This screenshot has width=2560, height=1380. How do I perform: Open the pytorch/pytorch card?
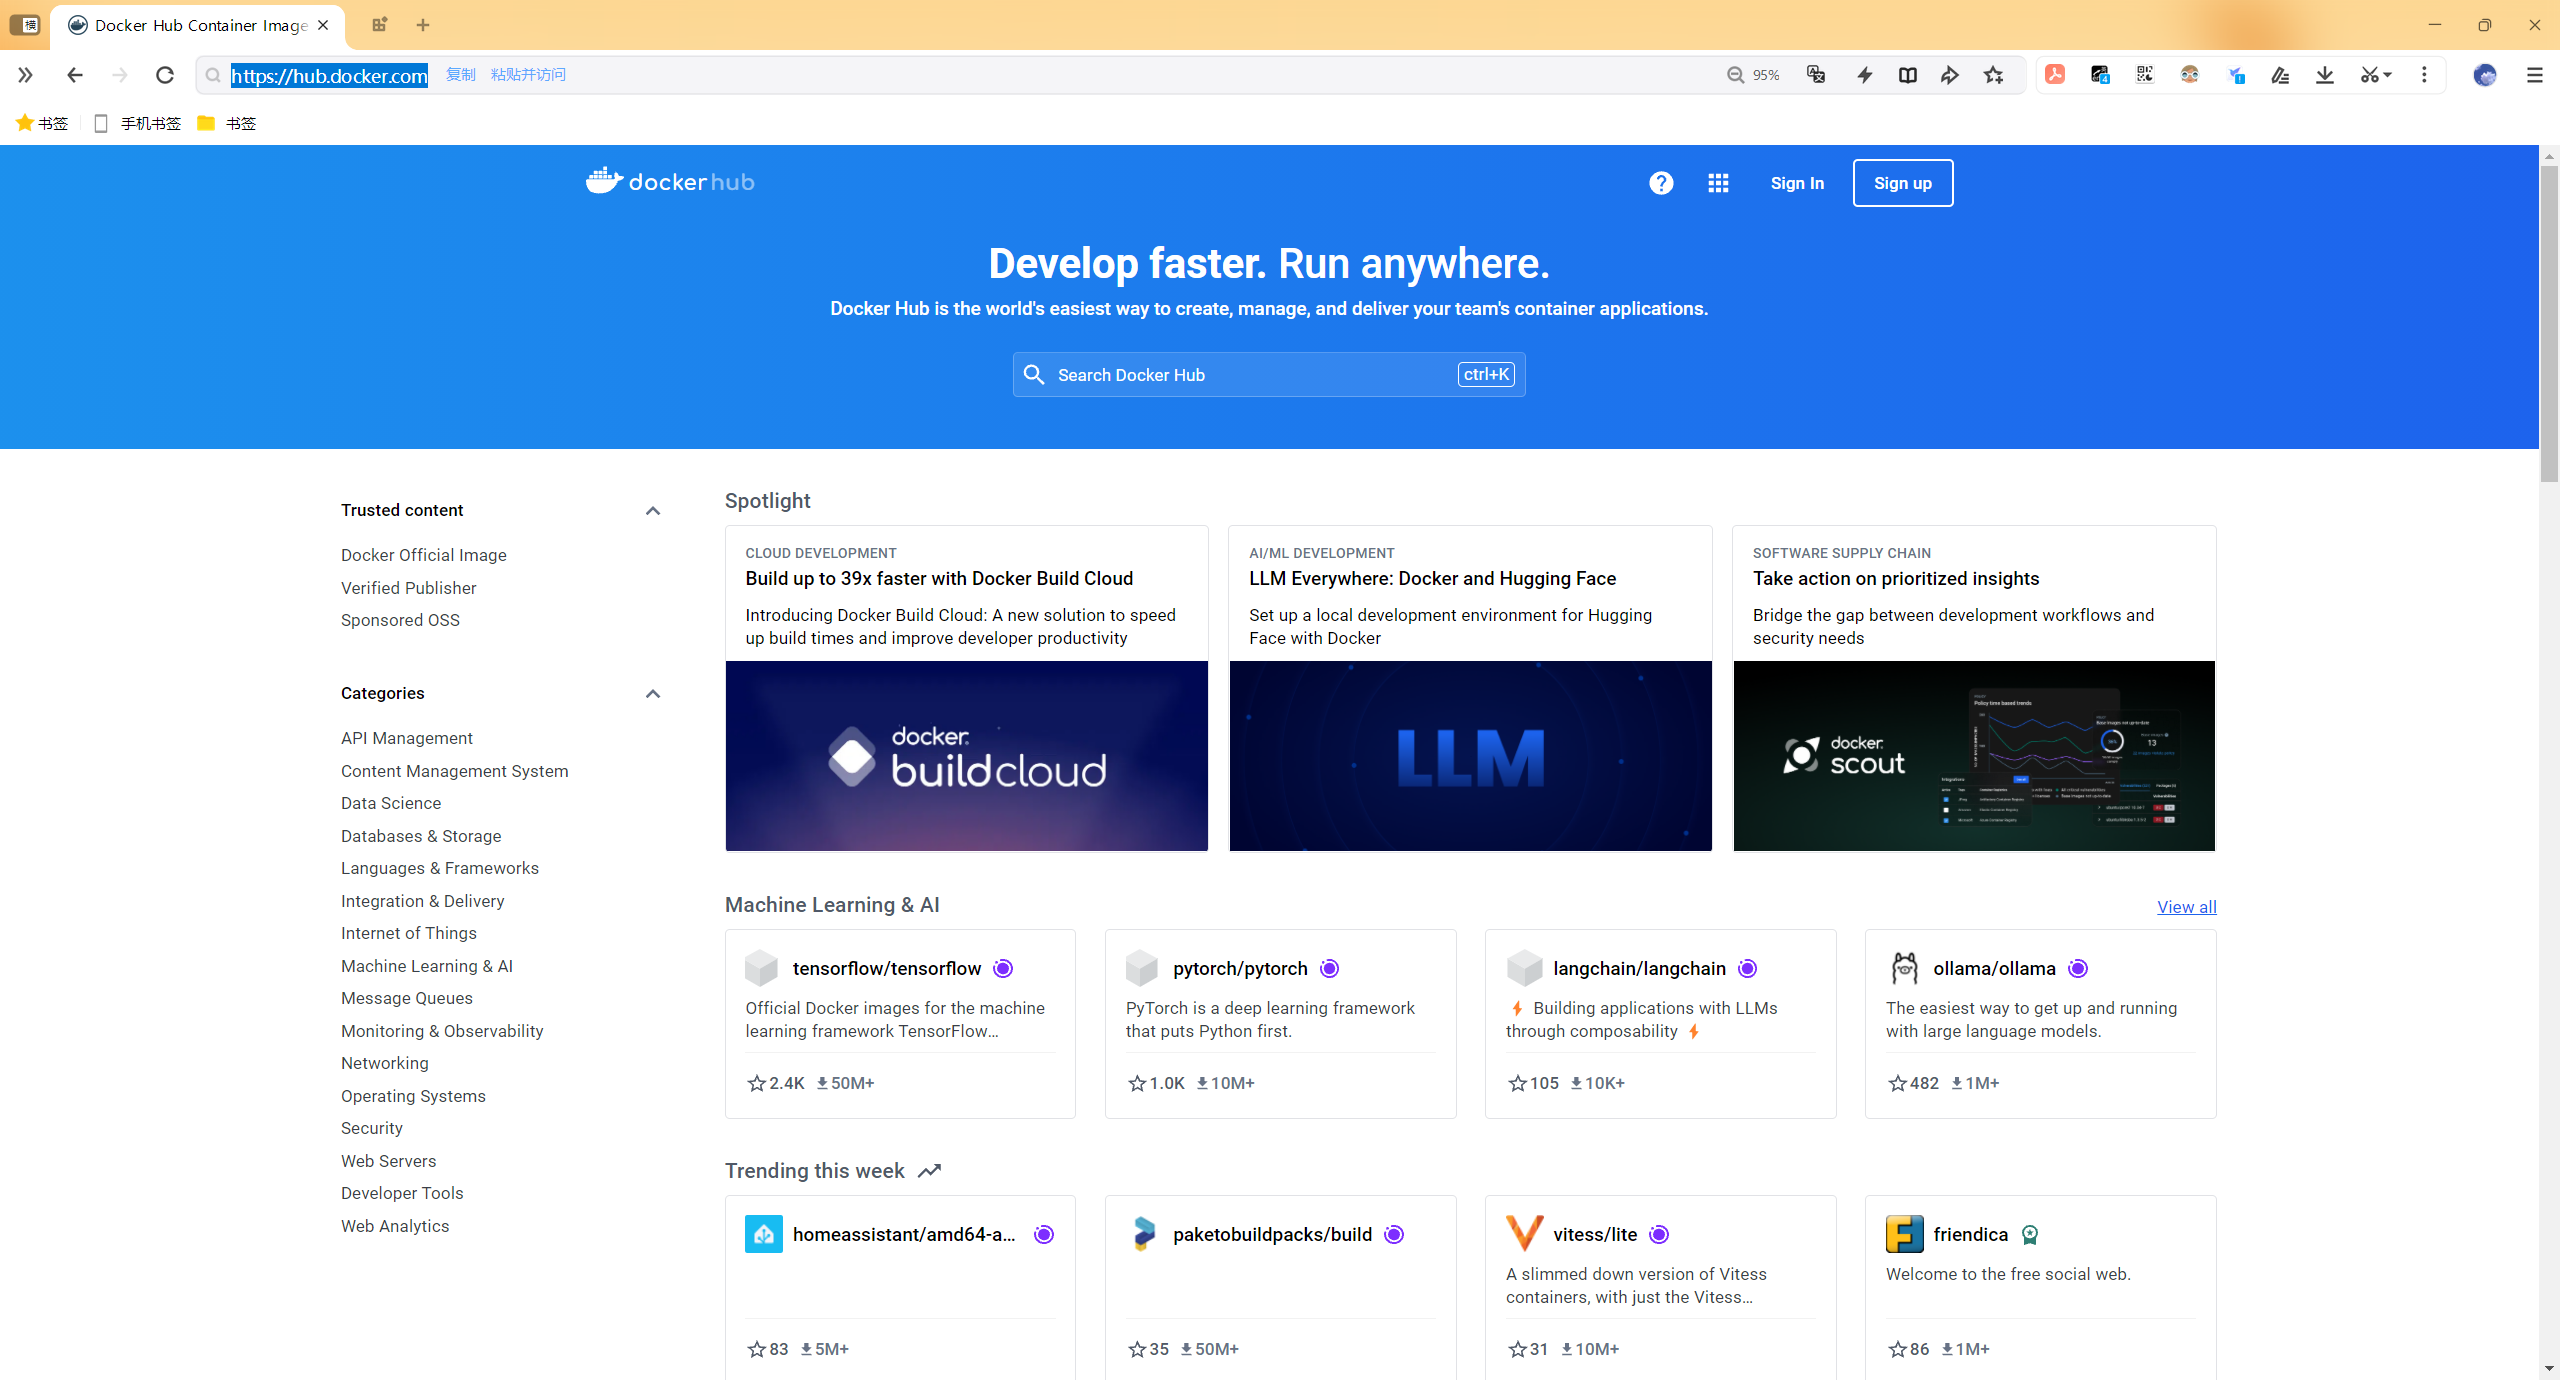[x=1280, y=1024]
